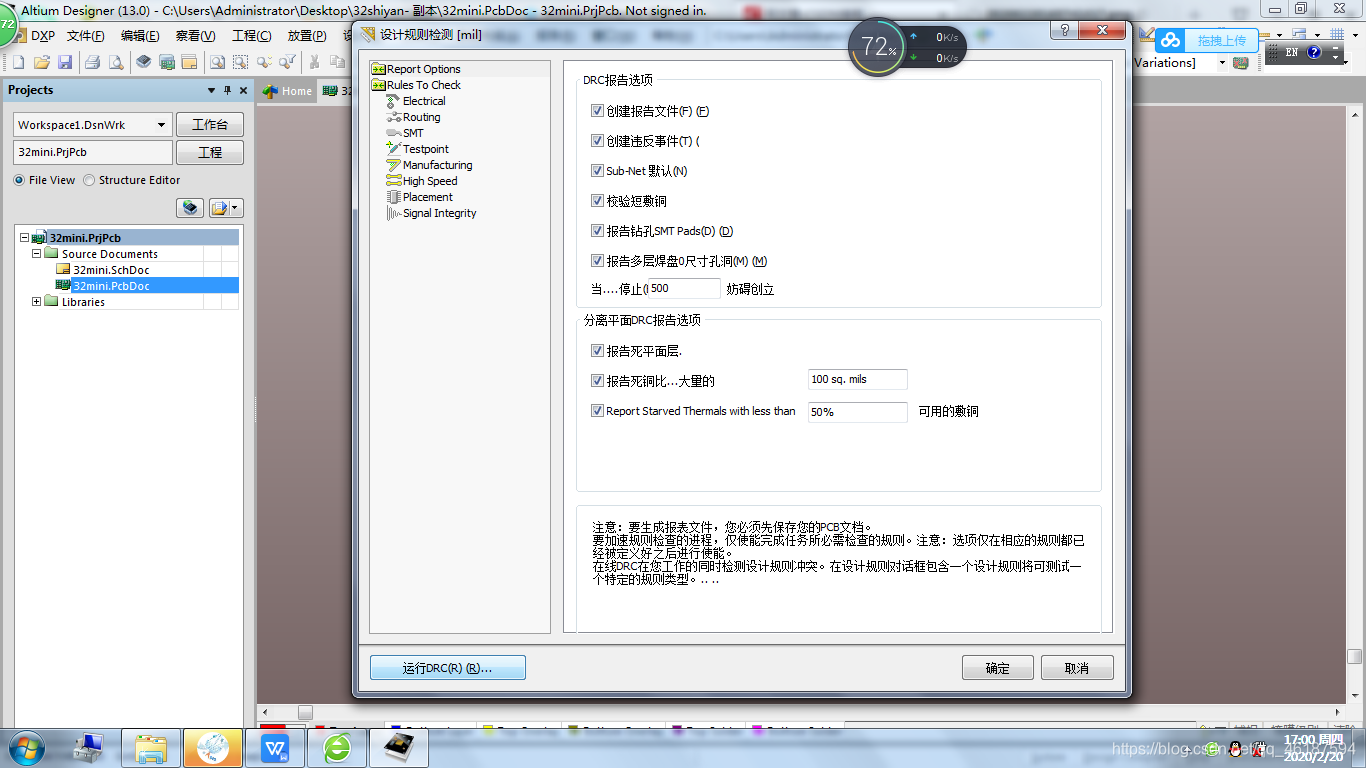Open Windows Explorer from taskbar
Image resolution: width=1366 pixels, height=768 pixels.
click(x=152, y=747)
